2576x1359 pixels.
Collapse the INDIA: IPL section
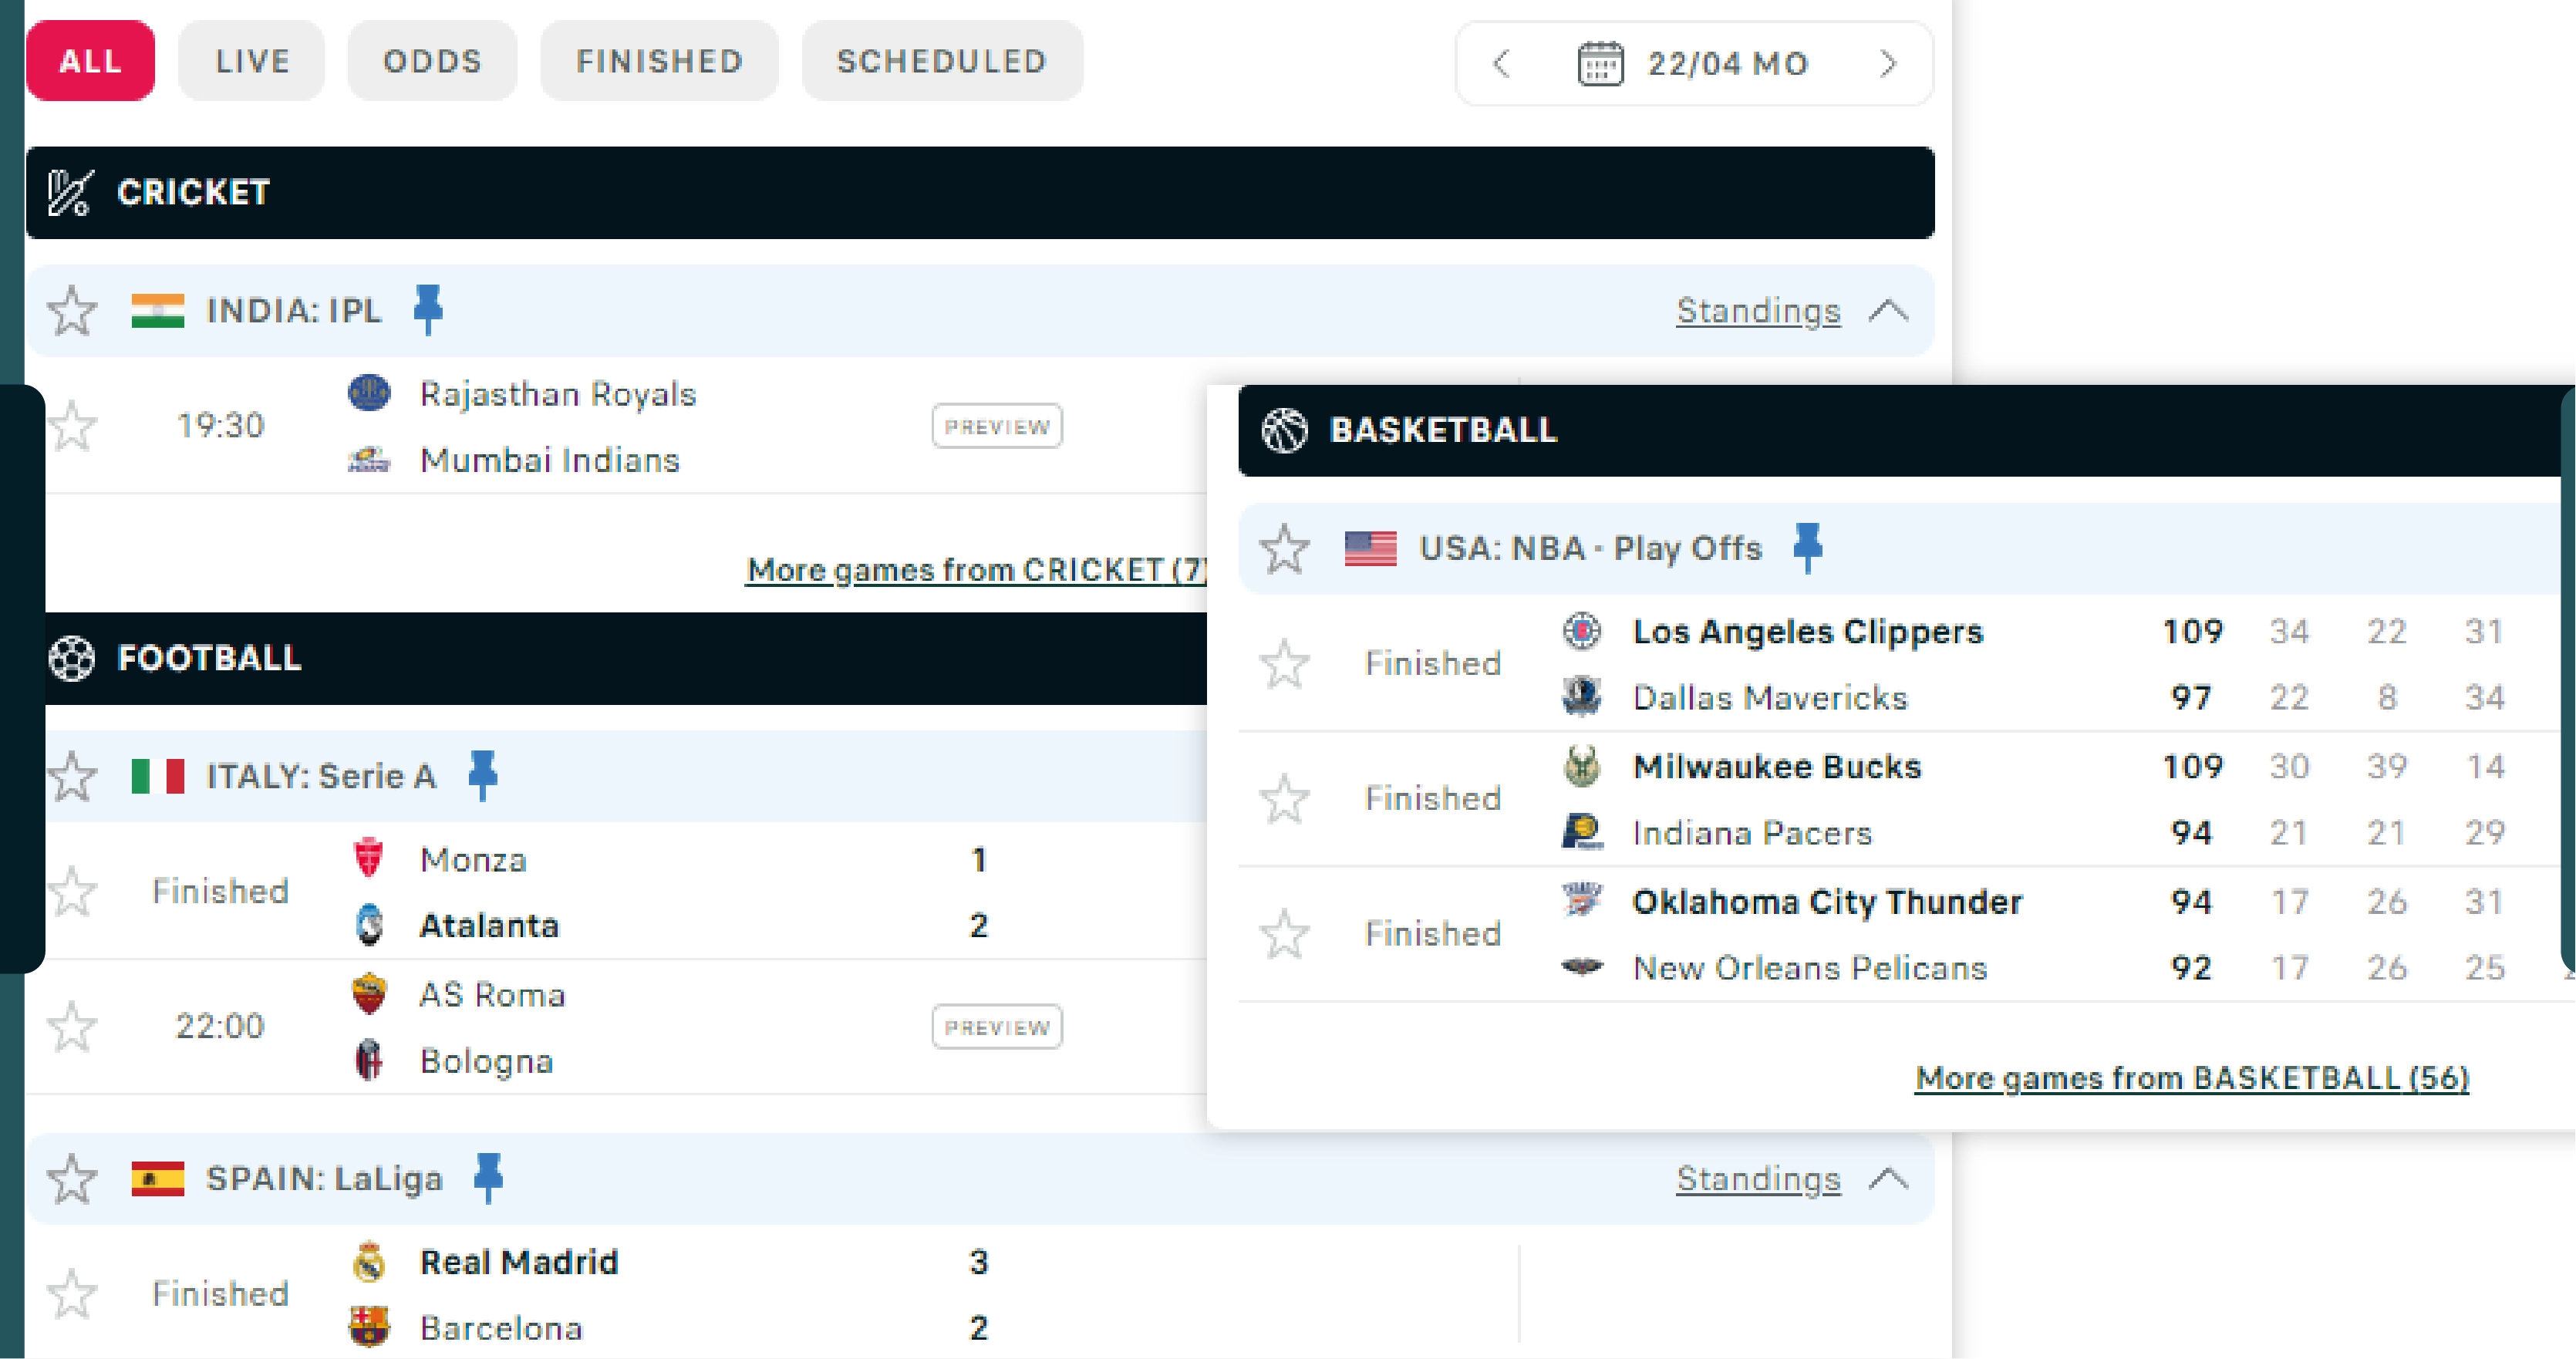(1889, 311)
